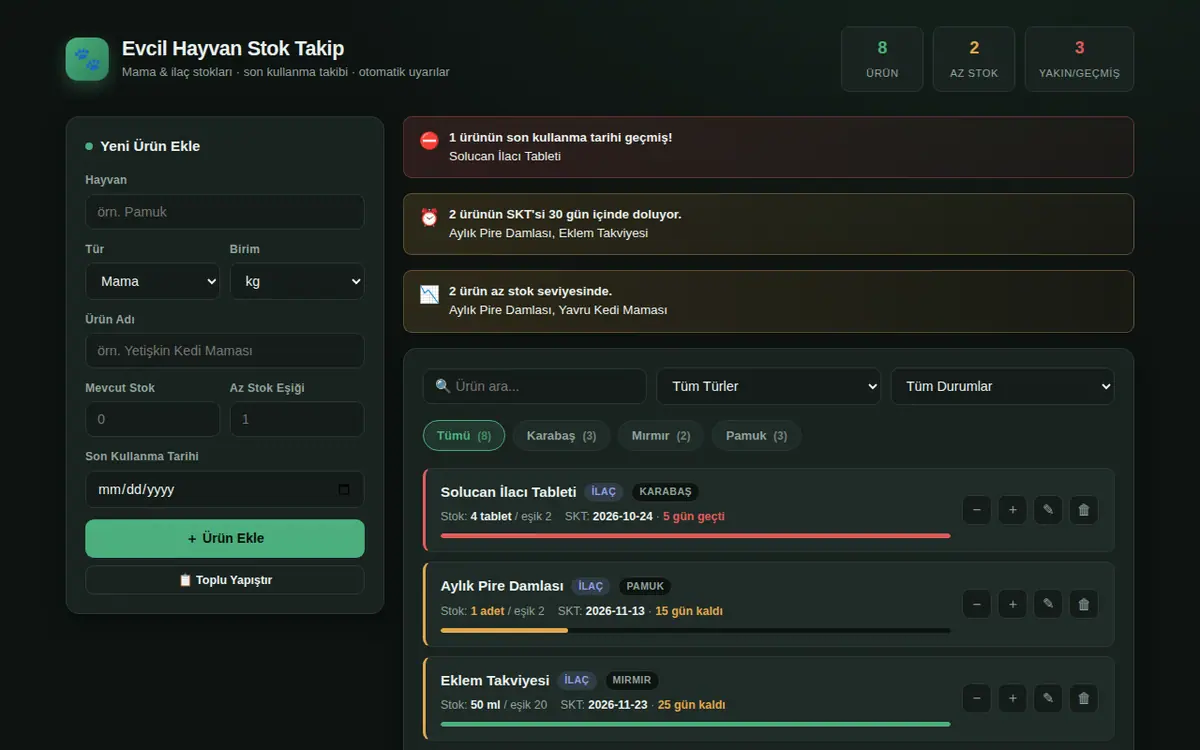The image size is (1200, 750).
Task: Click the Ürün counter card showing 8
Action: pos(882,59)
